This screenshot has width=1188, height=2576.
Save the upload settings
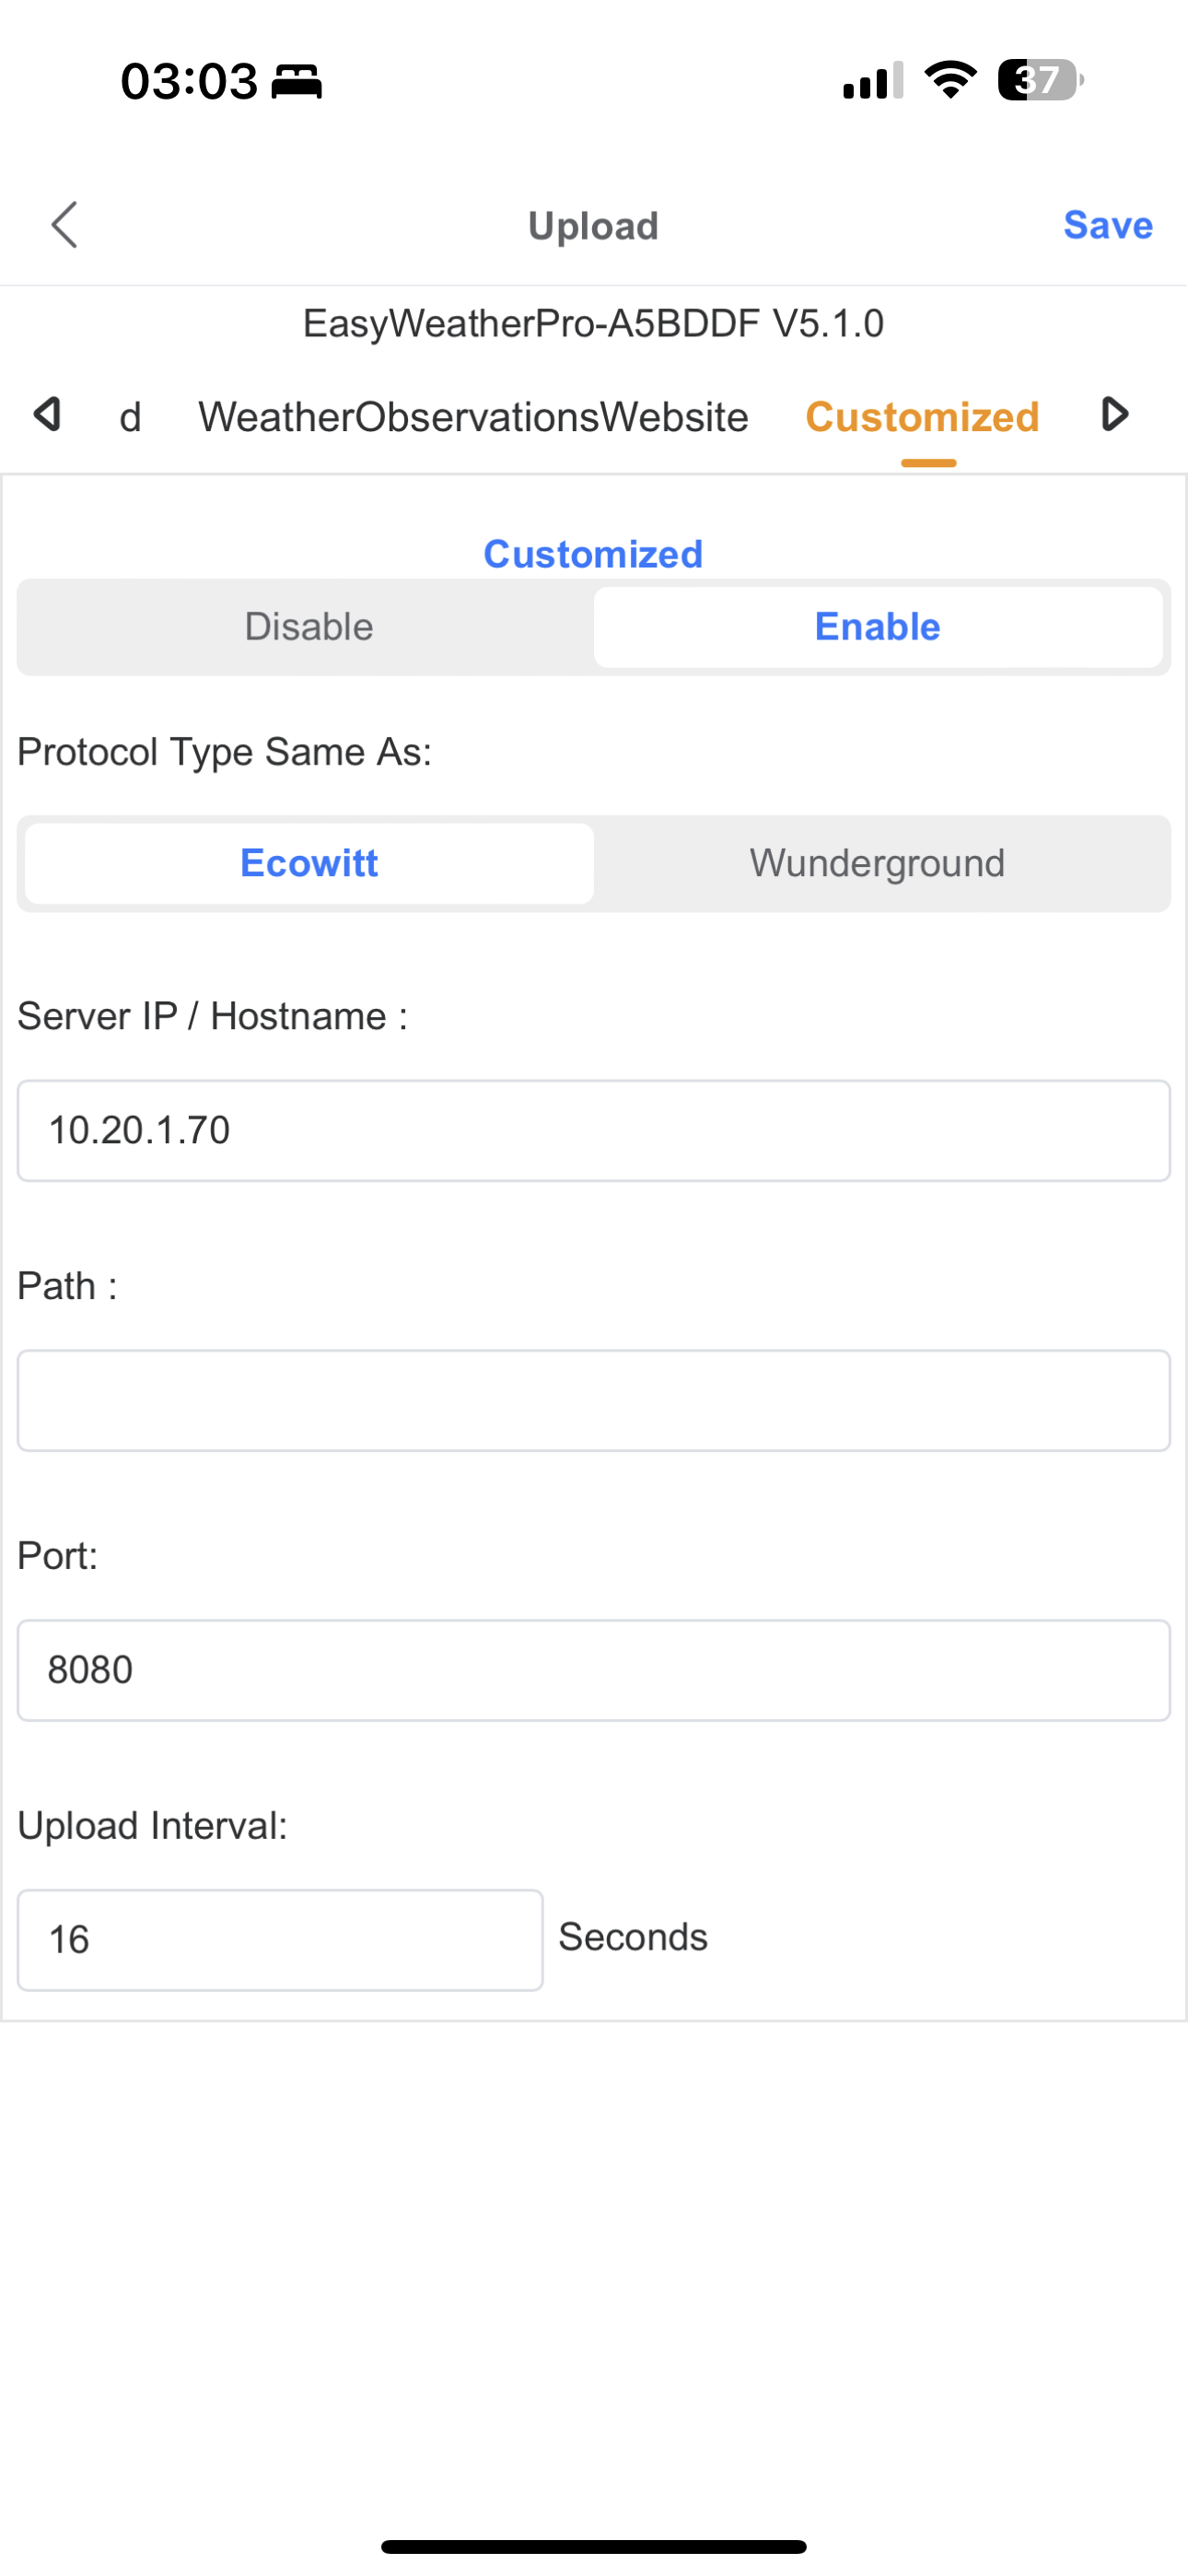[x=1107, y=225]
